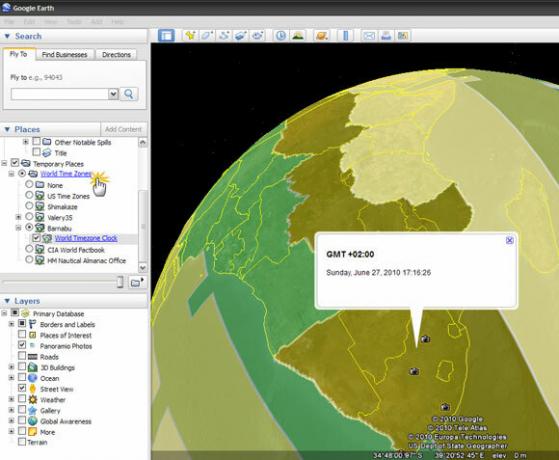Open the Fly To history dropdown
This screenshot has height=460, width=559.
coord(113,94)
